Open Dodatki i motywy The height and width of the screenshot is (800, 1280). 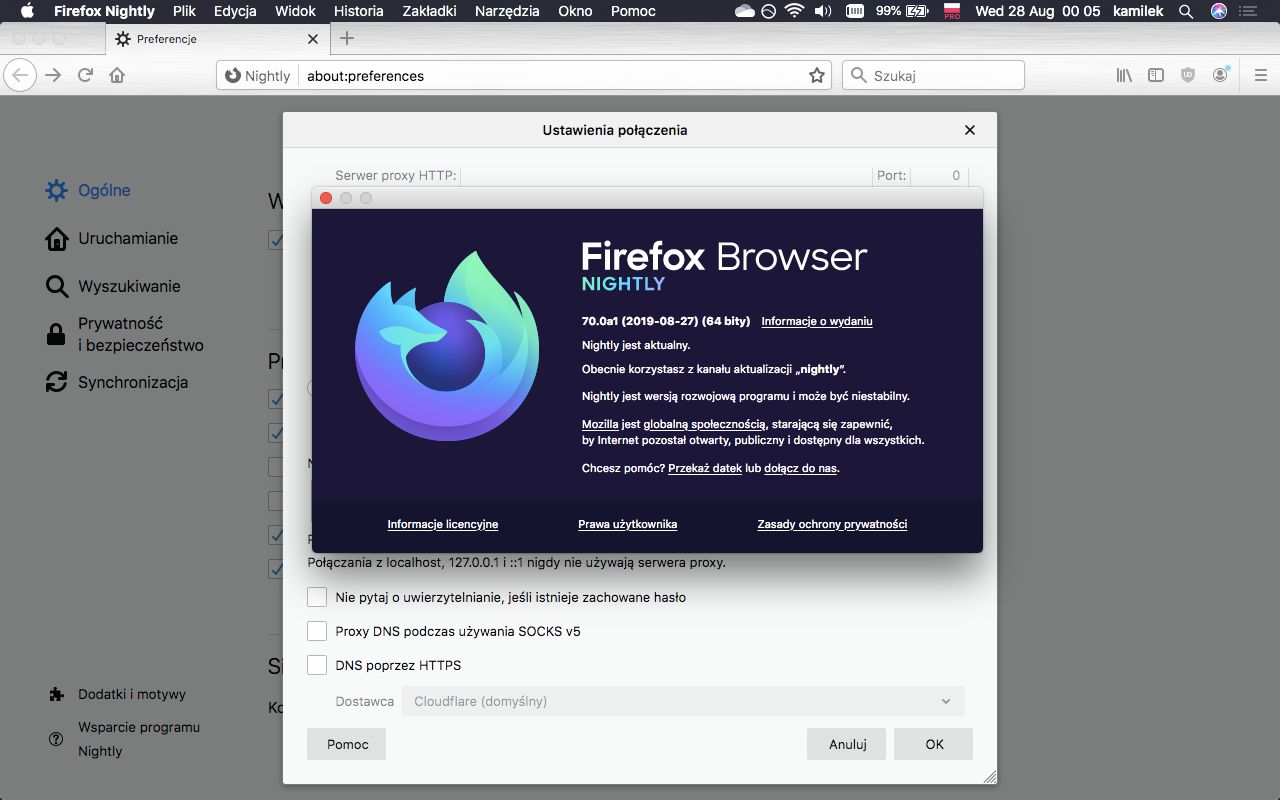coord(133,694)
